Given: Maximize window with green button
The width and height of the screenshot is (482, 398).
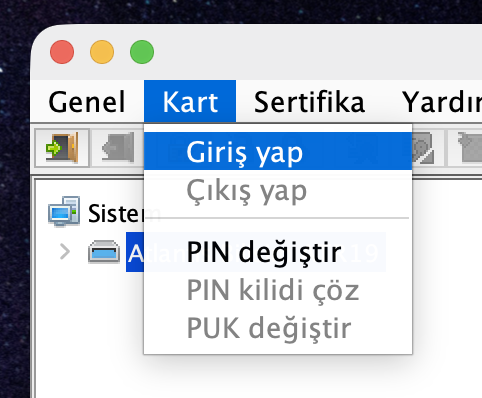Looking at the screenshot, I should point(142,52).
